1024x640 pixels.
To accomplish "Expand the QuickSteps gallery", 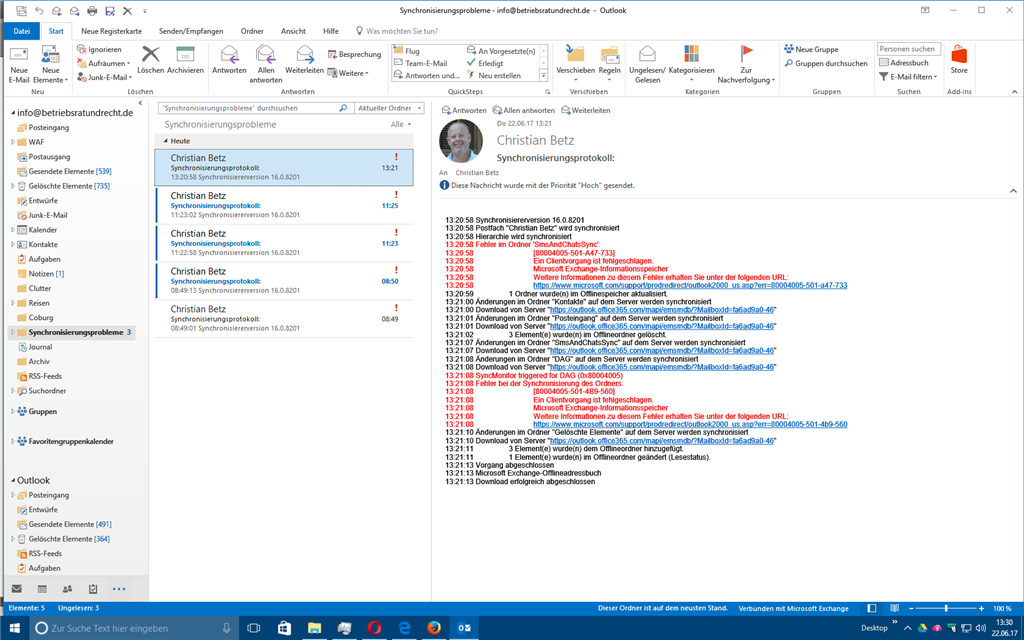I will click(543, 76).
